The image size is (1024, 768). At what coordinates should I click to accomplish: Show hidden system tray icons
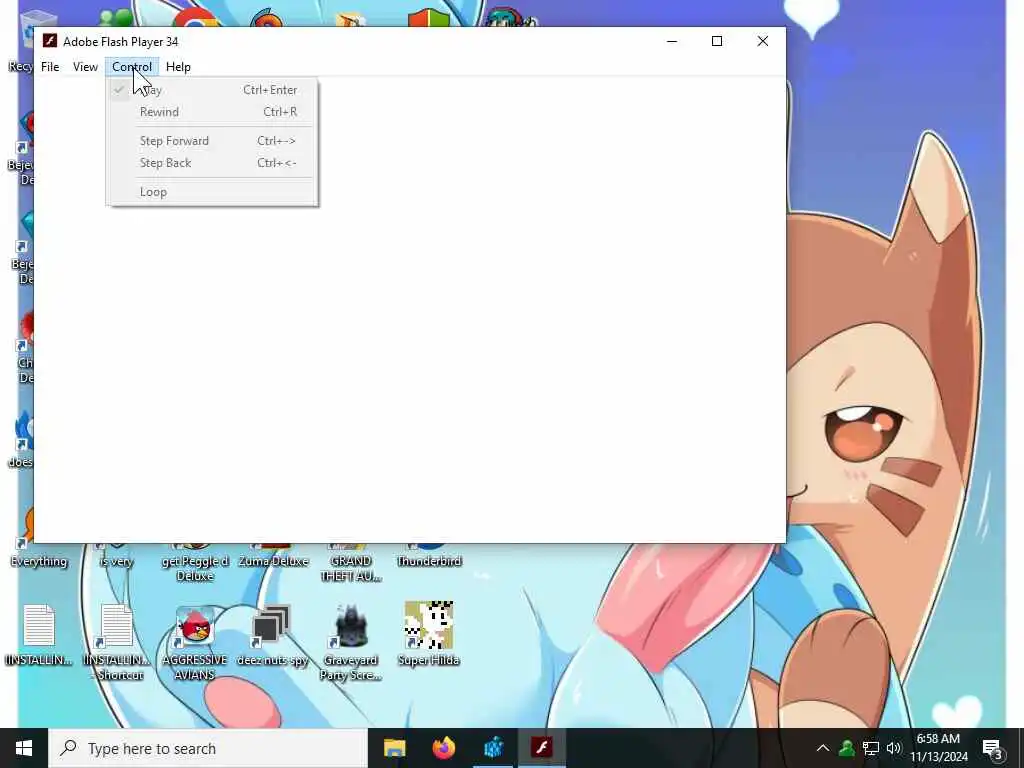click(x=823, y=748)
